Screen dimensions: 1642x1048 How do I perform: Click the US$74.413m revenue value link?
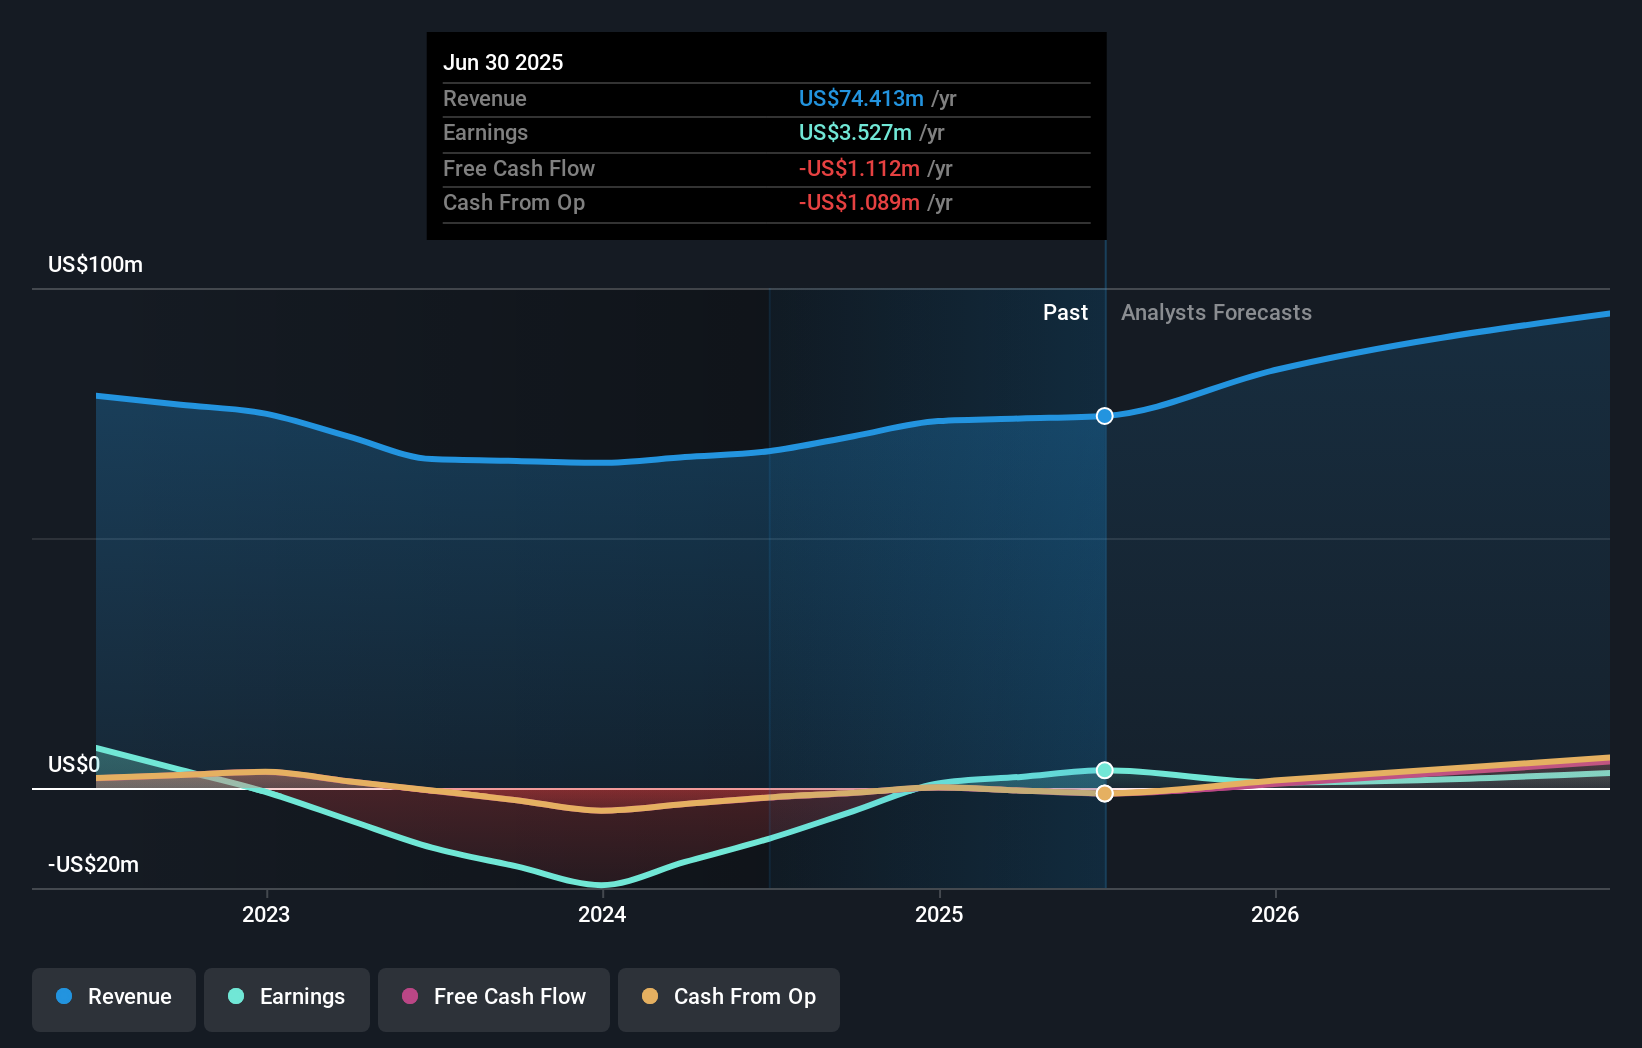point(861,99)
